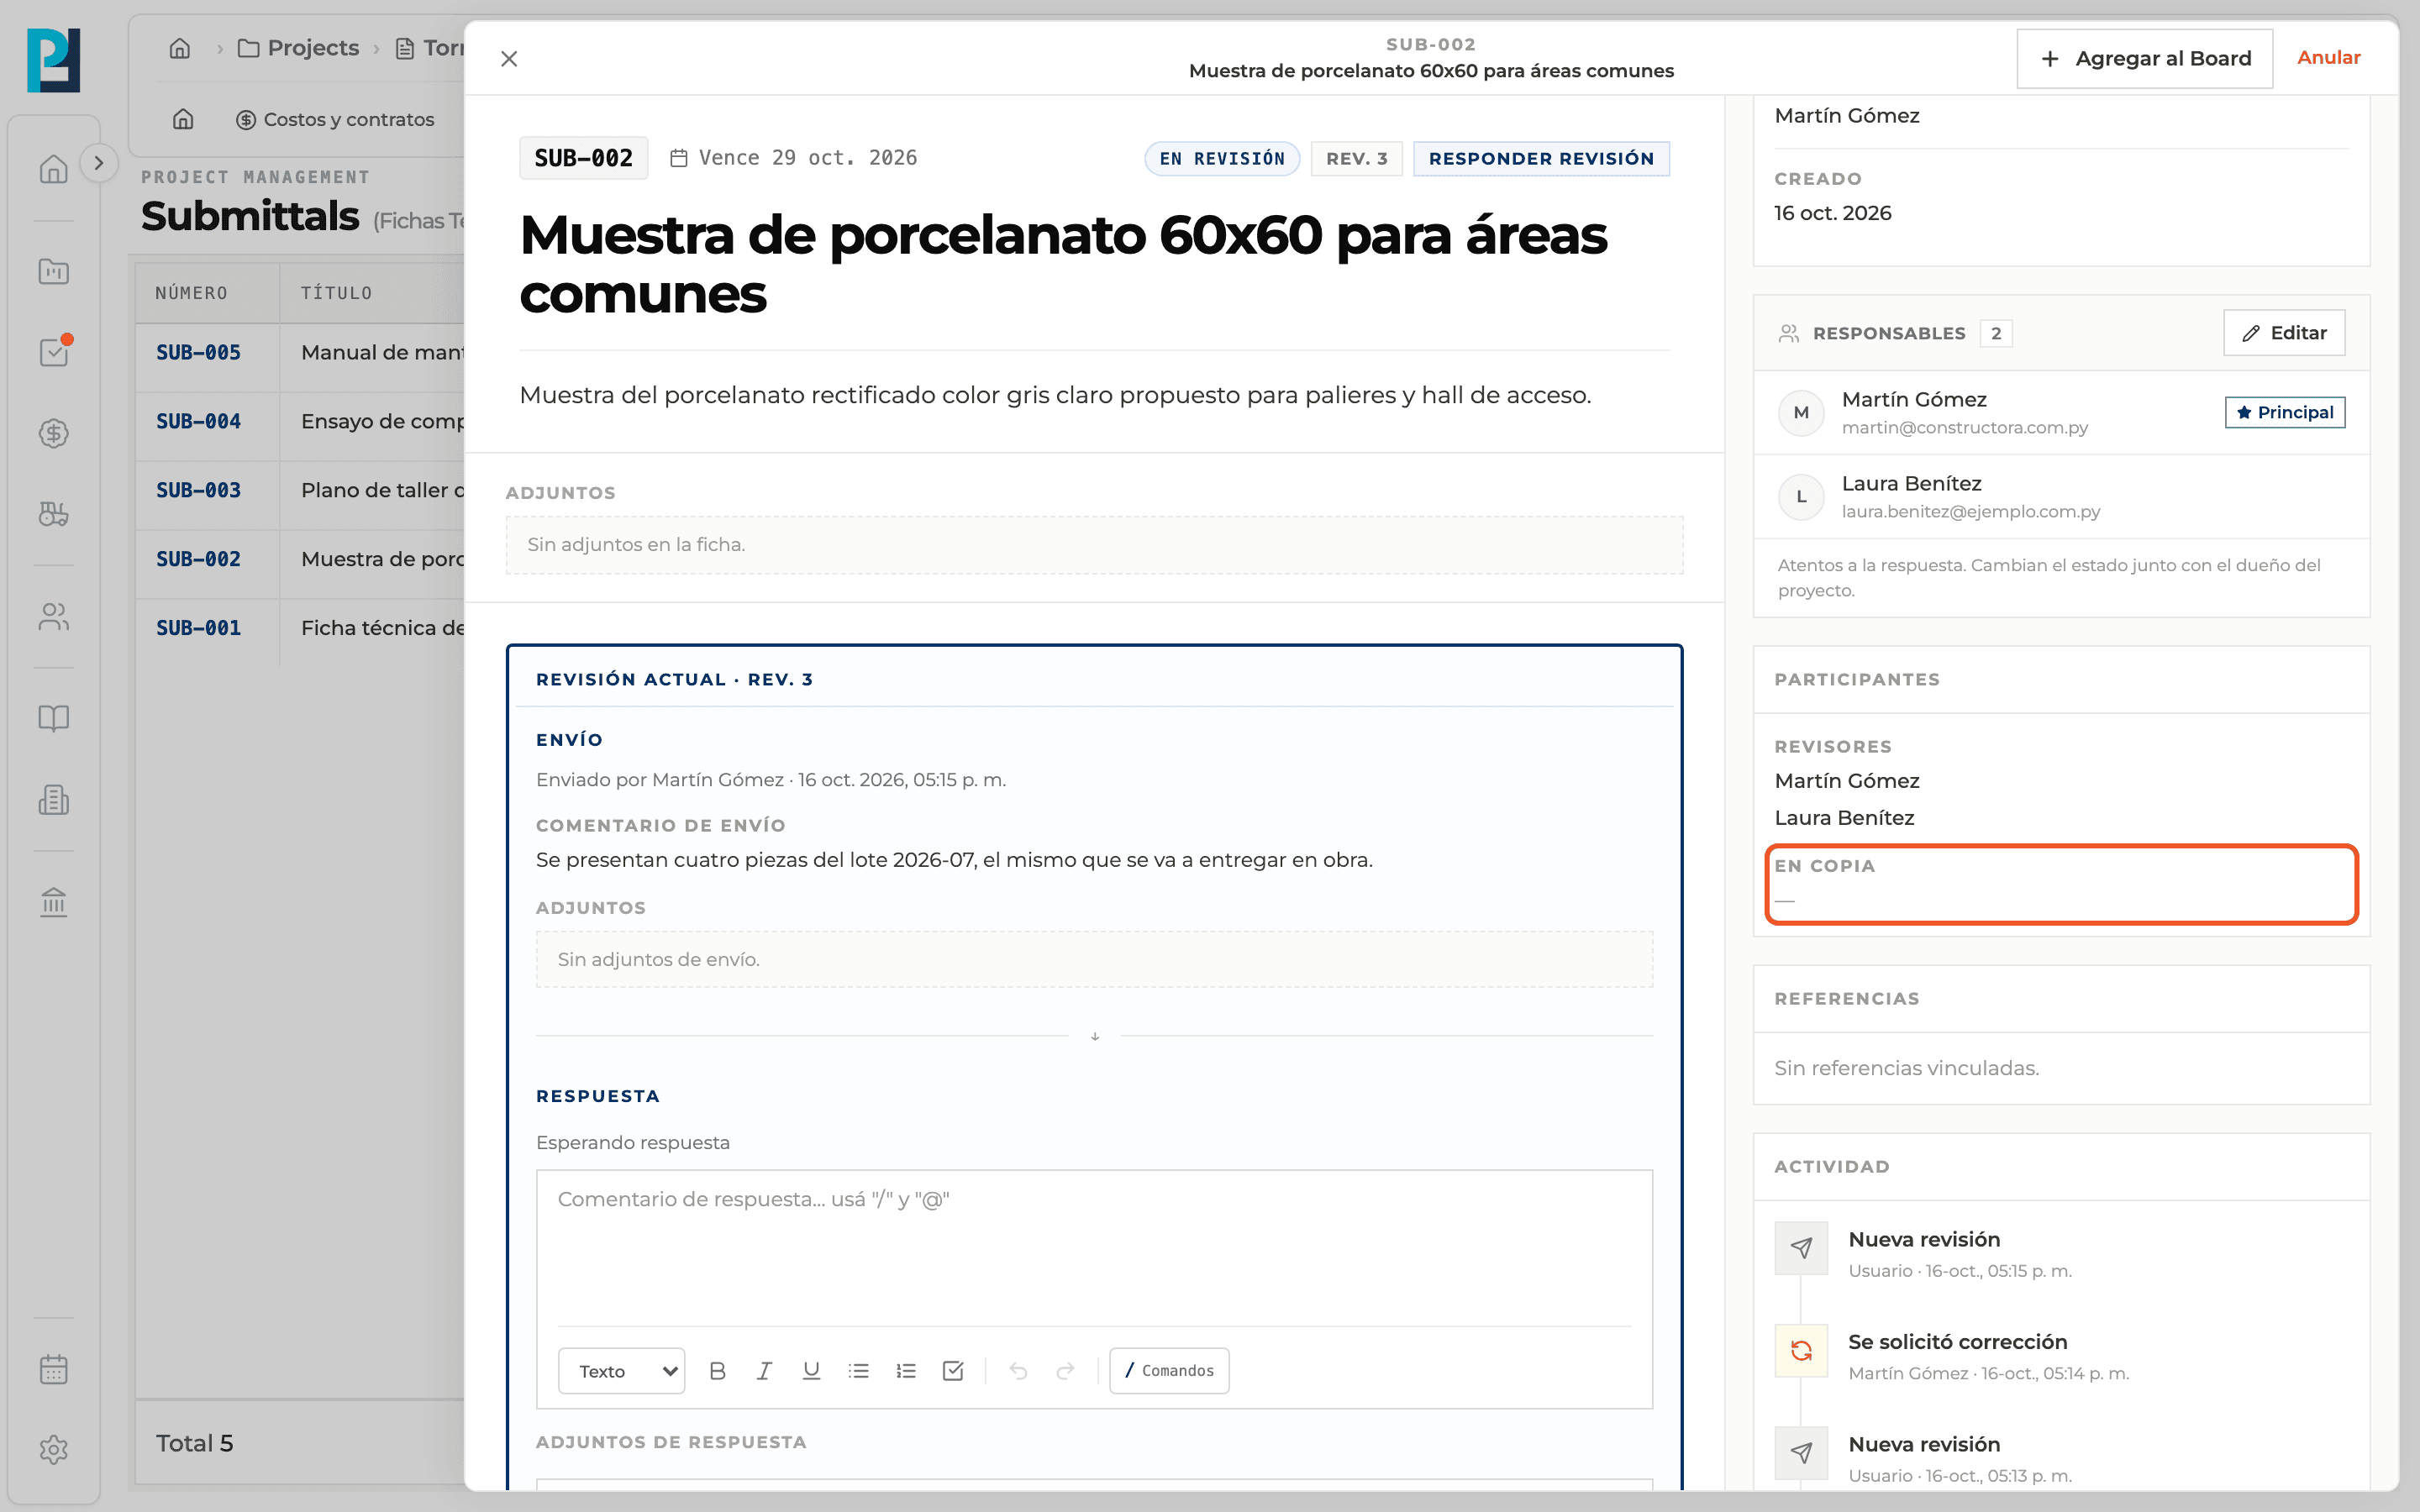The height and width of the screenshot is (1512, 2420).
Task: Select Laura Benítez in Responsables
Action: [2061, 496]
